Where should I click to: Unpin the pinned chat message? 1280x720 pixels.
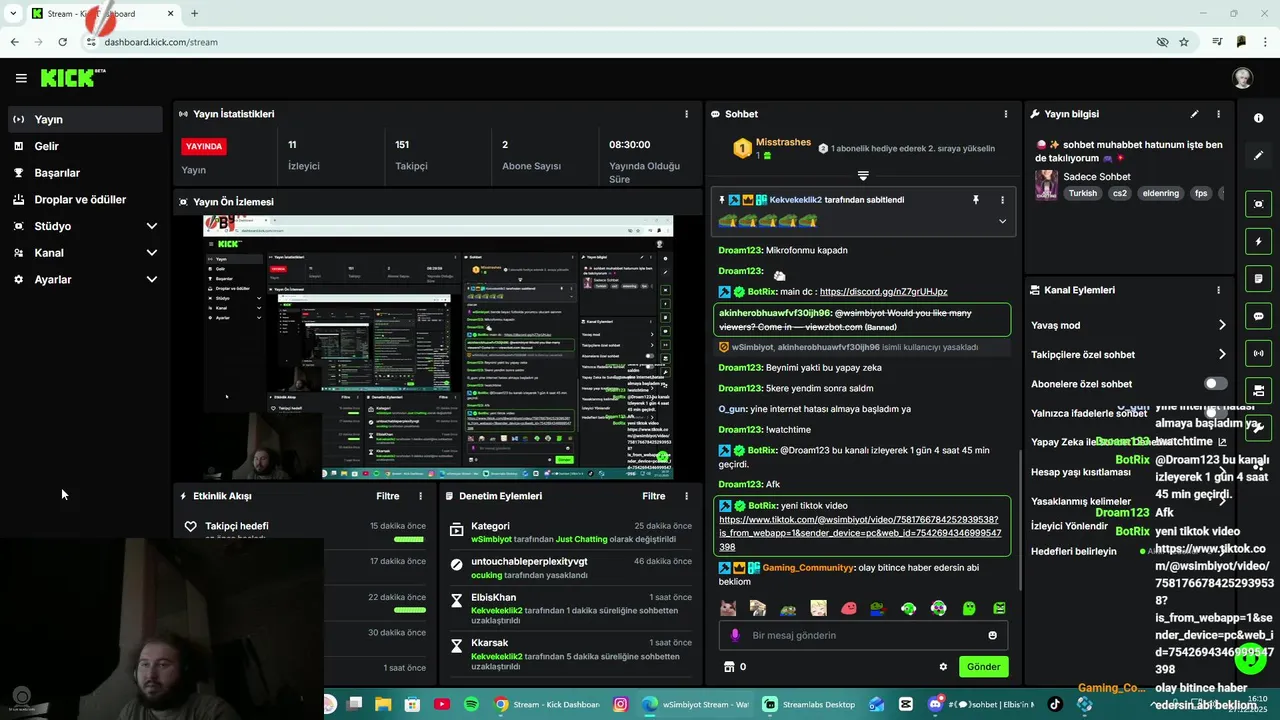click(976, 200)
